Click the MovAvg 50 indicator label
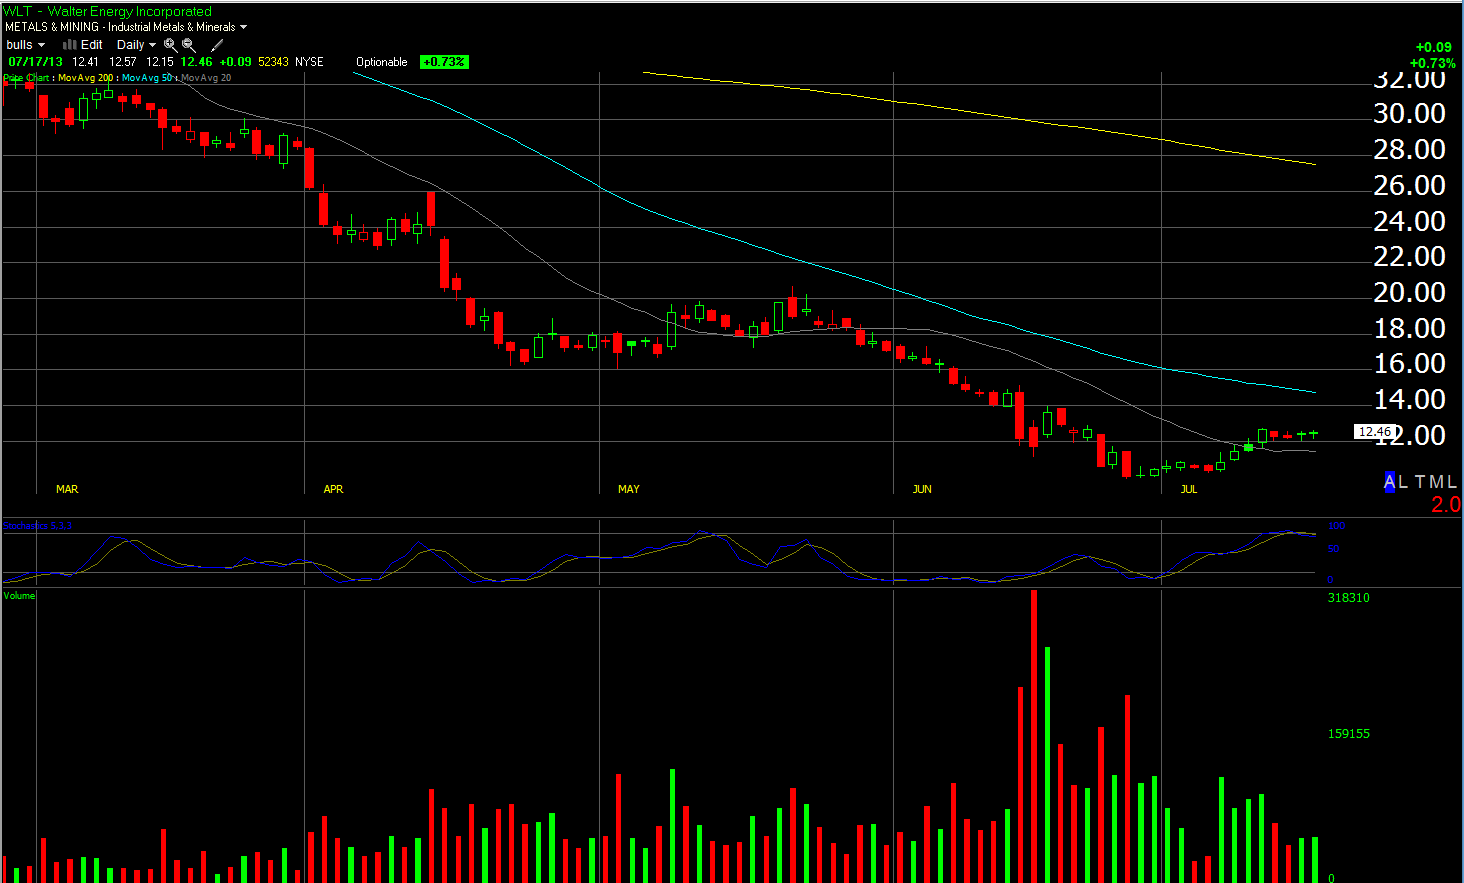The height and width of the screenshot is (883, 1464). click(146, 78)
